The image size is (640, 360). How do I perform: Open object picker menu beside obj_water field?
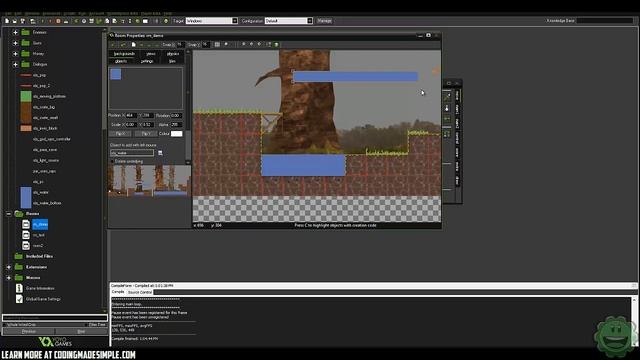[160, 153]
